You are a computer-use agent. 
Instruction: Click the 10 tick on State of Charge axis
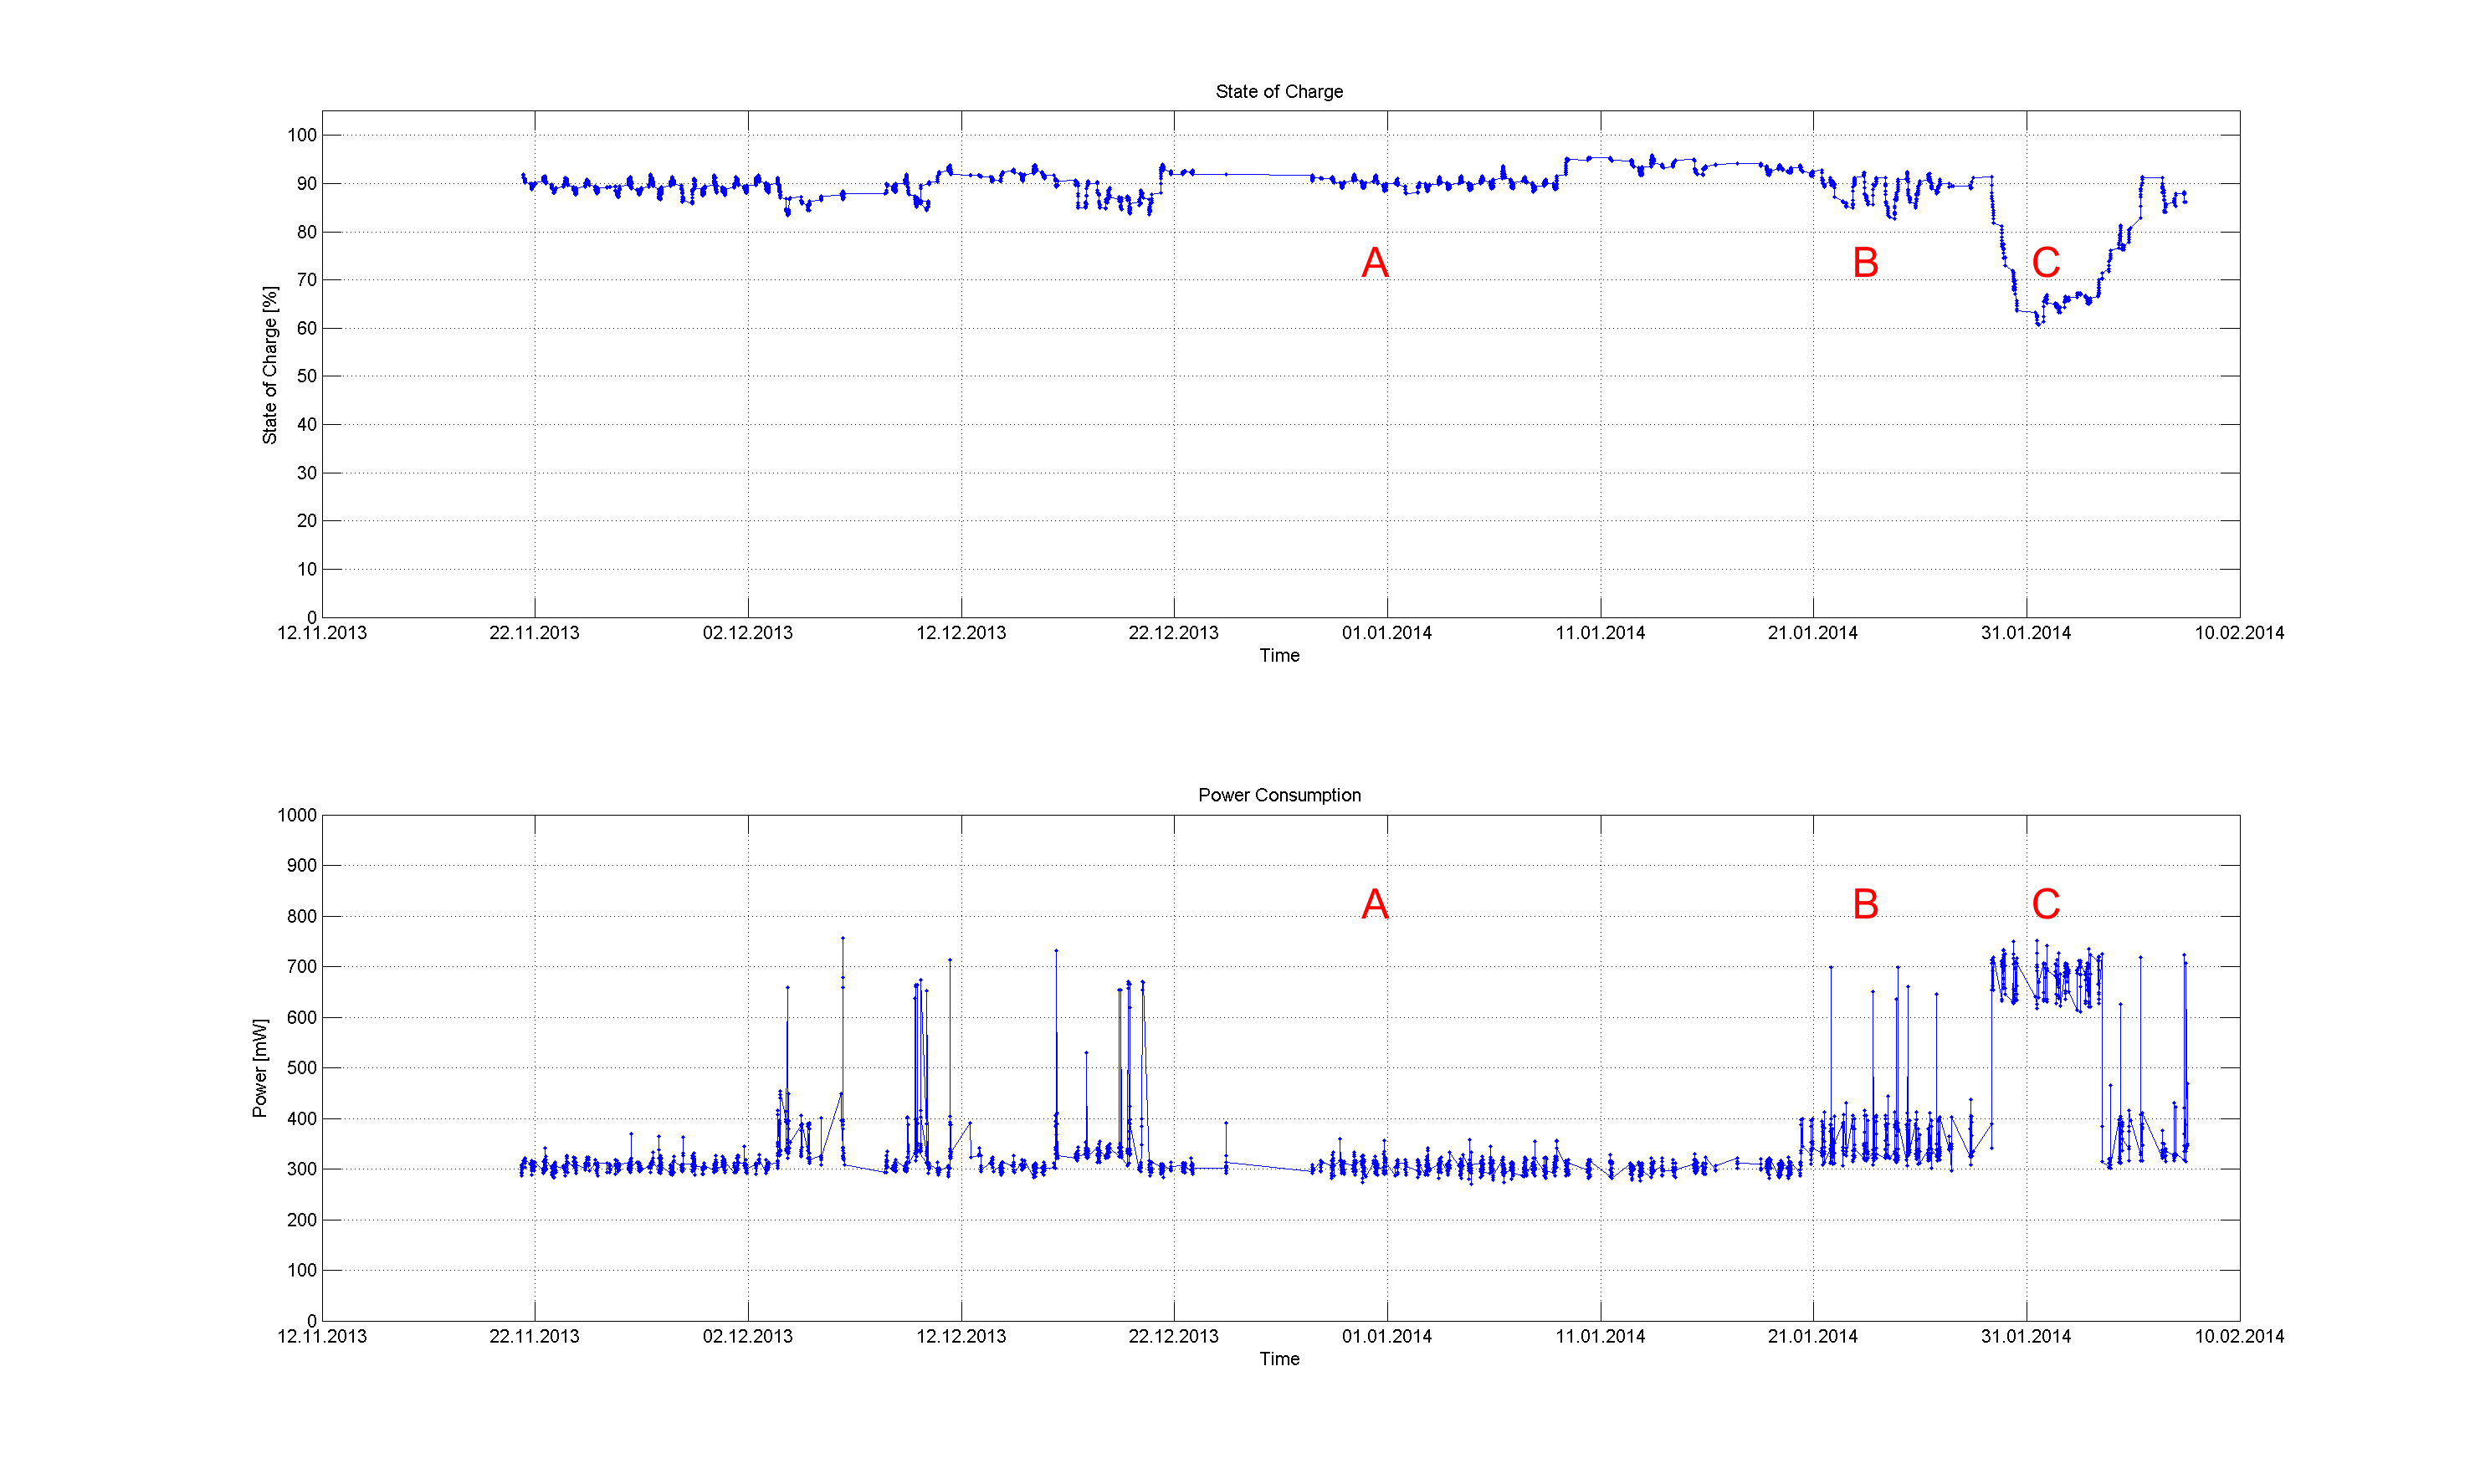(x=306, y=569)
